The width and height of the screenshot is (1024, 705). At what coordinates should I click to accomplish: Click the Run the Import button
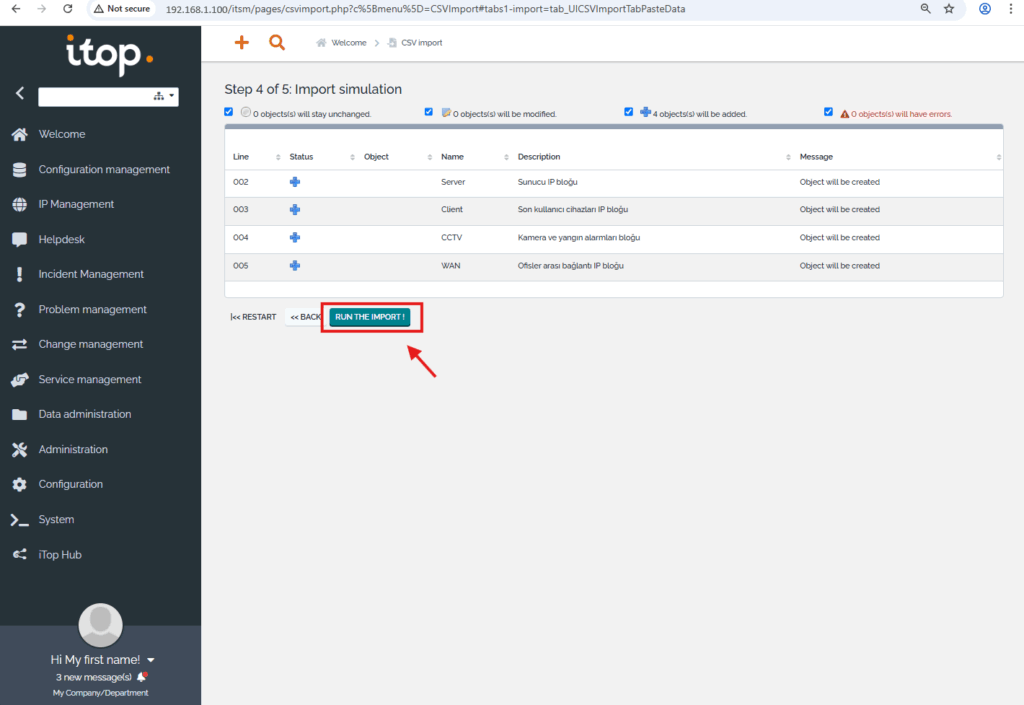coord(370,317)
